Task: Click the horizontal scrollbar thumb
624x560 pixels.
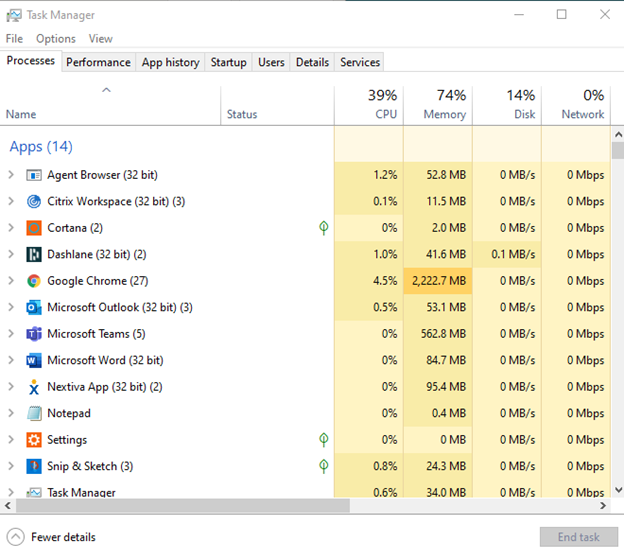Action: coord(183,505)
